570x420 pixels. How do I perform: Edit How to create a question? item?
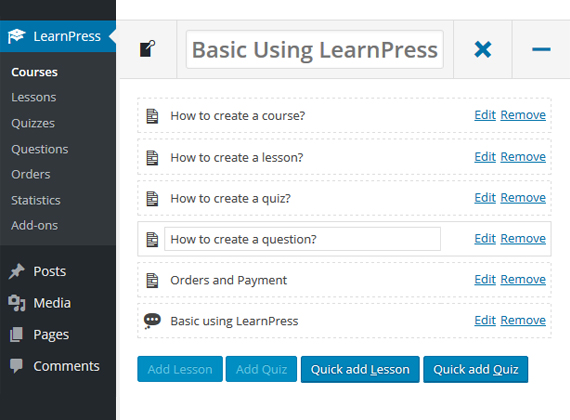tap(485, 239)
